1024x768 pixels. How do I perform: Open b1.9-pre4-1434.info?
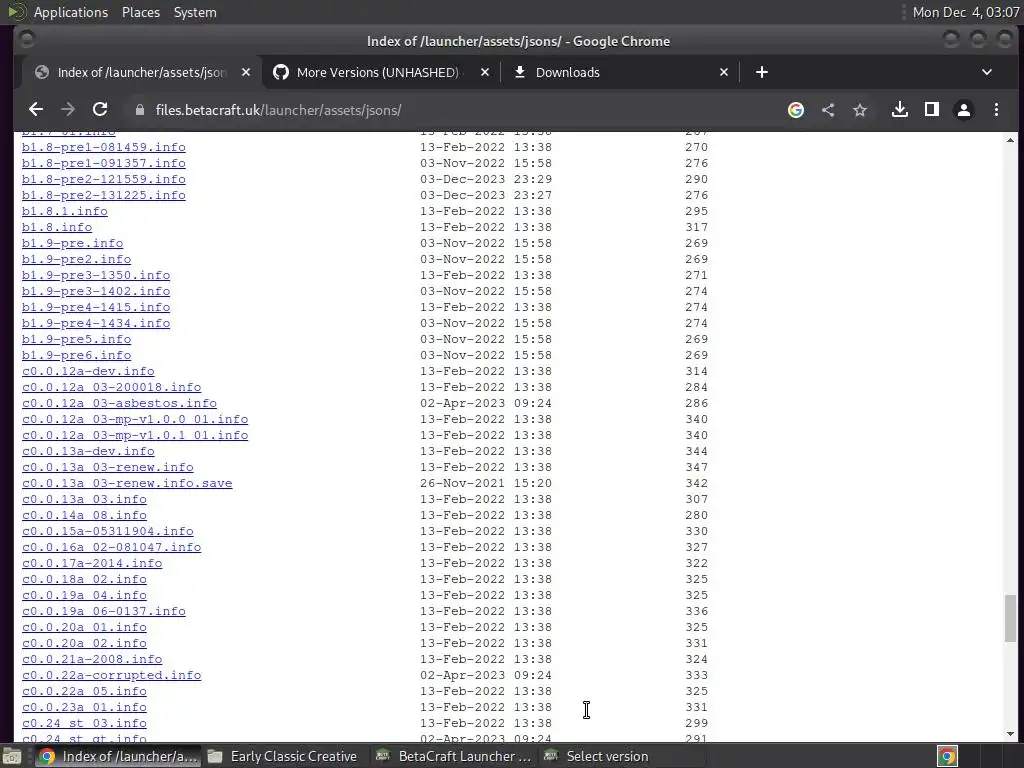click(95, 323)
